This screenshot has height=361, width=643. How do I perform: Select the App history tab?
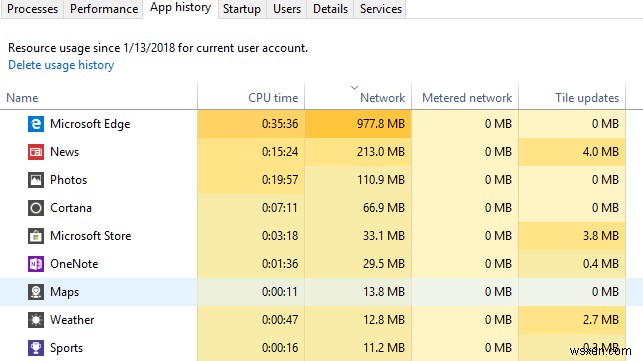180,8
